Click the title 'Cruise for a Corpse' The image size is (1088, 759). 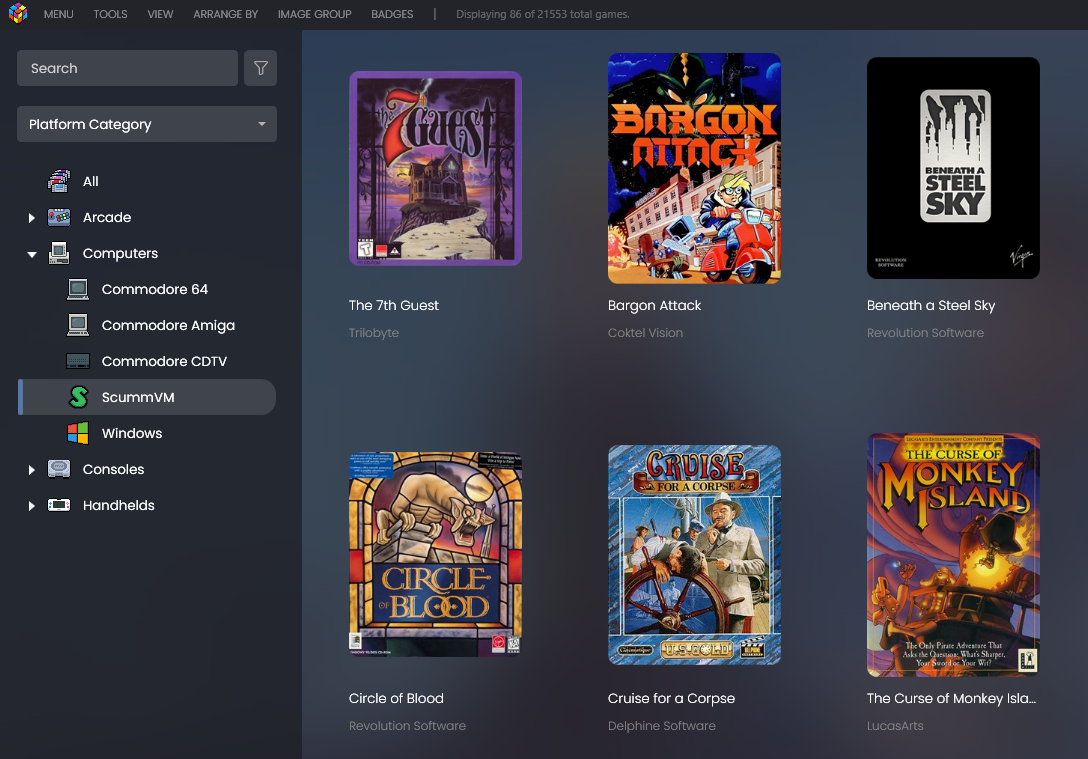pos(671,698)
